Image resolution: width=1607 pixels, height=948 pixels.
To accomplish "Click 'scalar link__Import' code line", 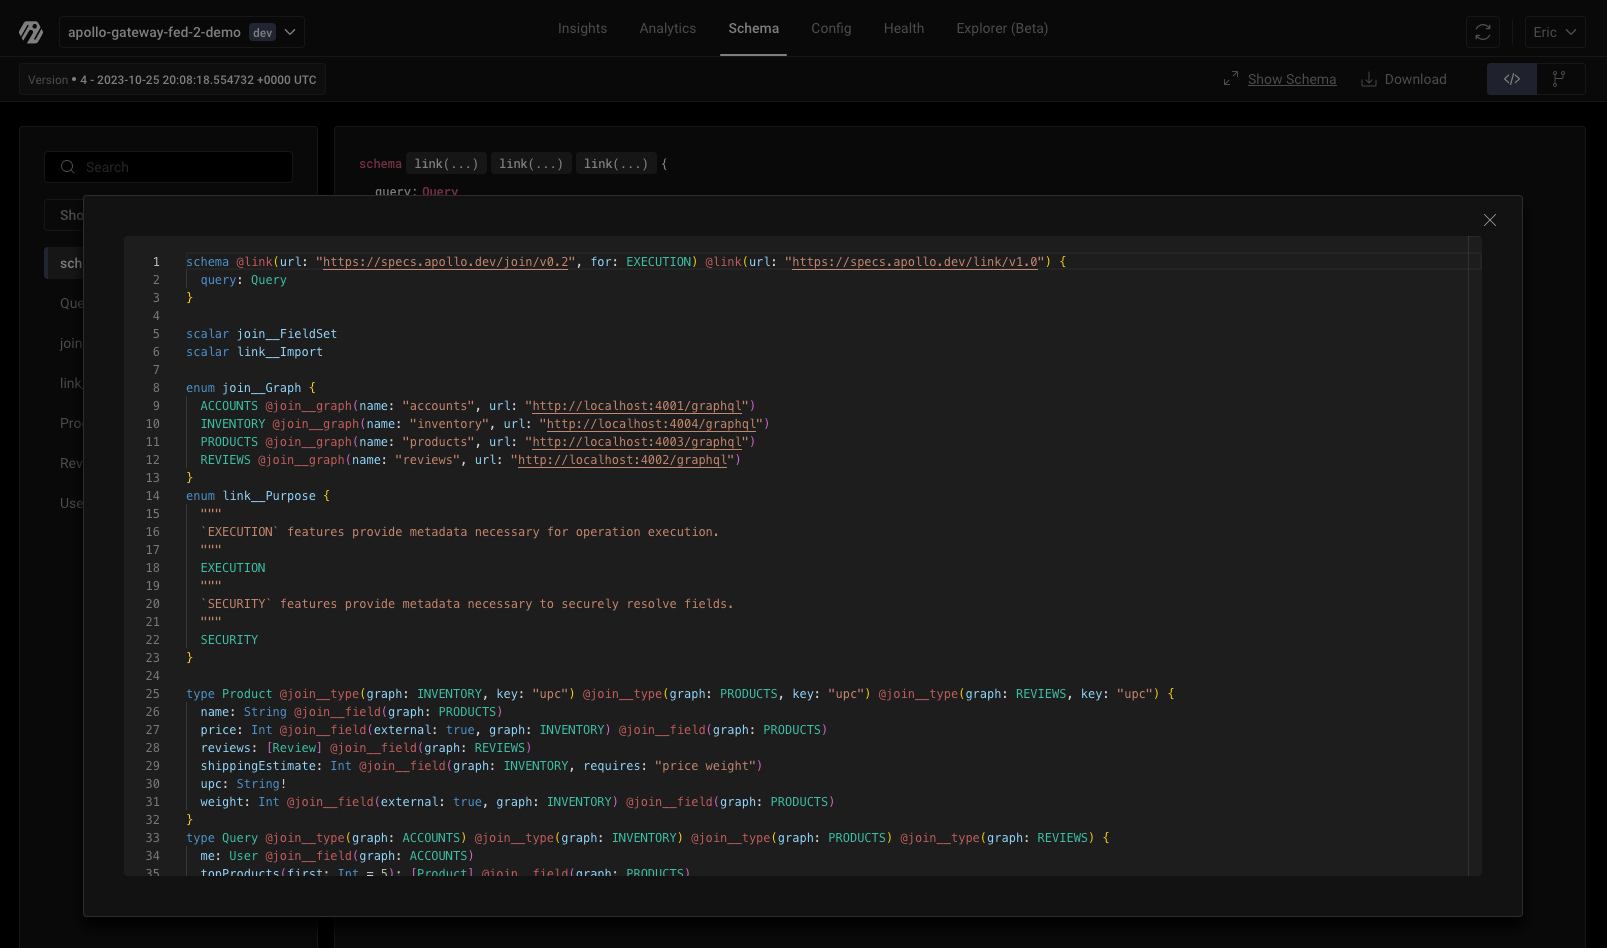I will (x=254, y=352).
